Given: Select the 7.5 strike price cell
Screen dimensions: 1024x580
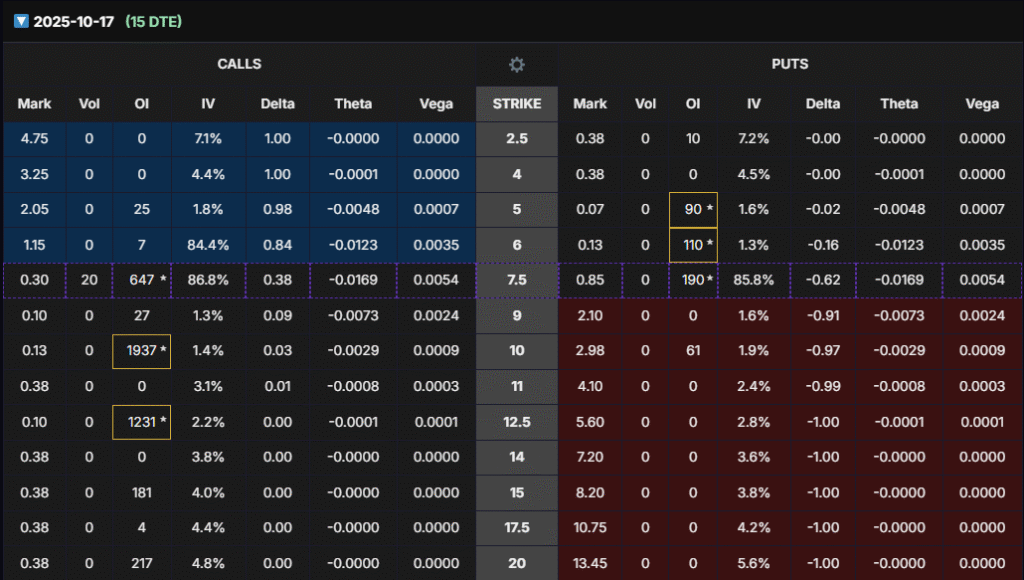Looking at the screenshot, I should pos(516,281).
